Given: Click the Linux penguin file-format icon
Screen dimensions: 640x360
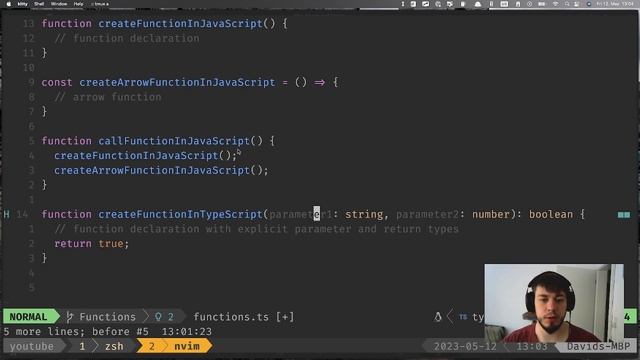Looking at the screenshot, I should point(438,317).
